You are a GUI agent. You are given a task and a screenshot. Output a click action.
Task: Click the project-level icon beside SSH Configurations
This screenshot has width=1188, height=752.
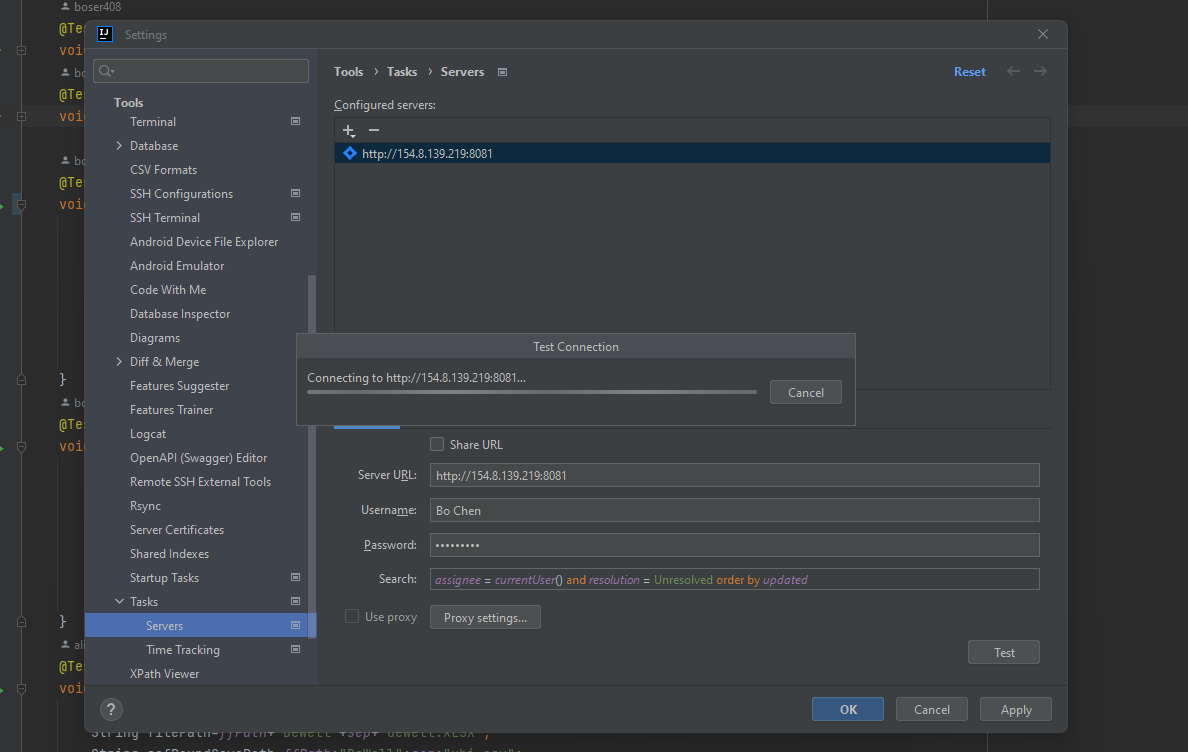click(295, 193)
